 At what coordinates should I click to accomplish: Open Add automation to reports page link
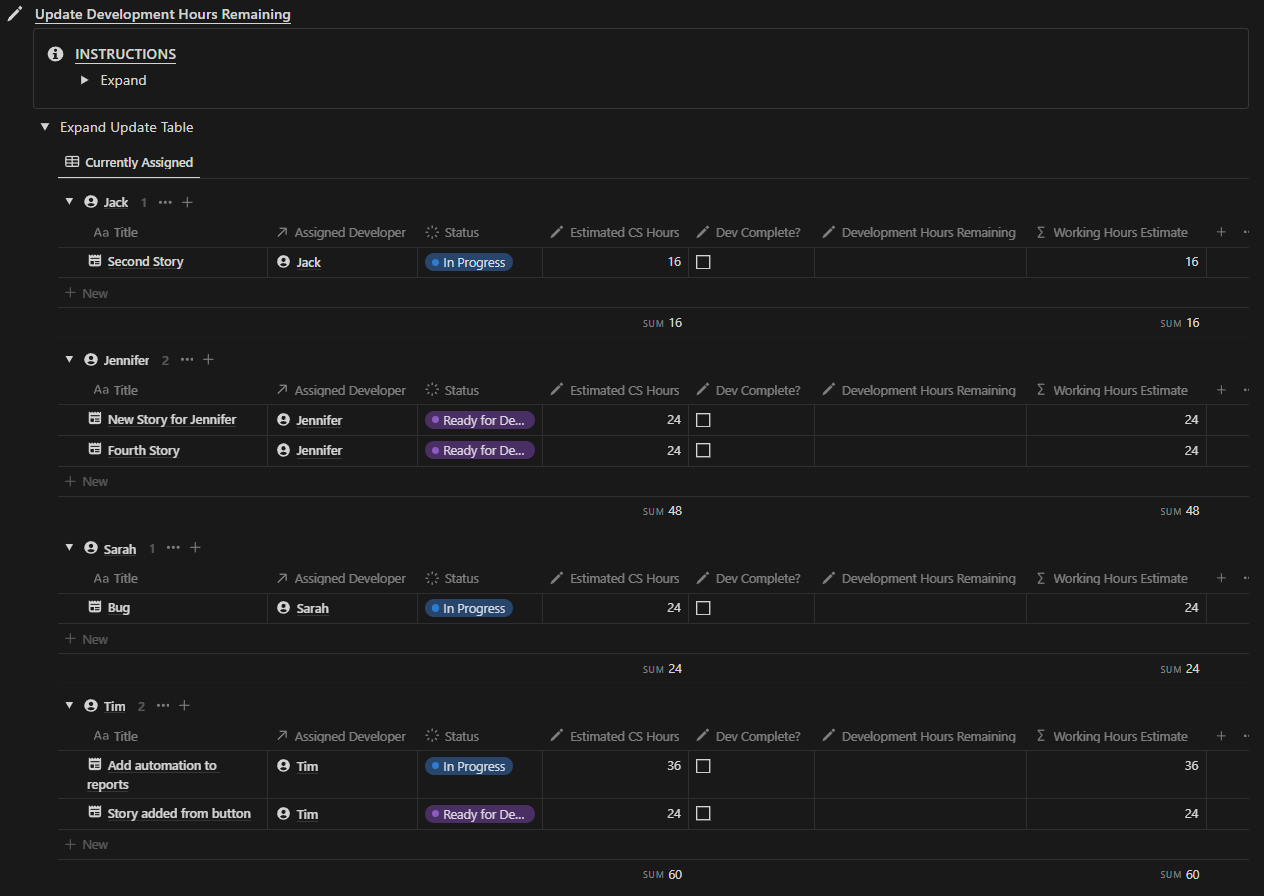pos(152,775)
